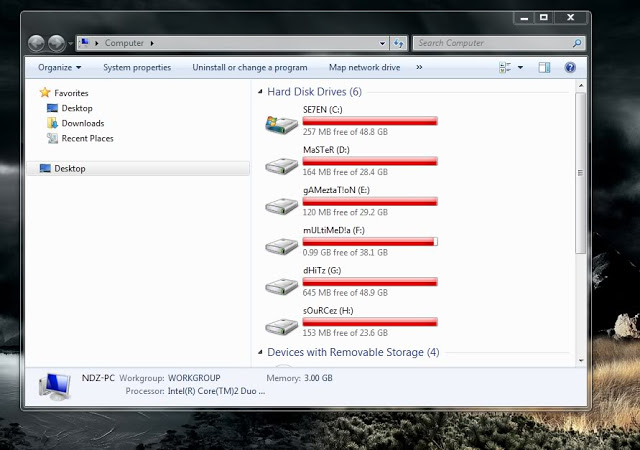Click Map network drive in the toolbar

click(x=364, y=67)
